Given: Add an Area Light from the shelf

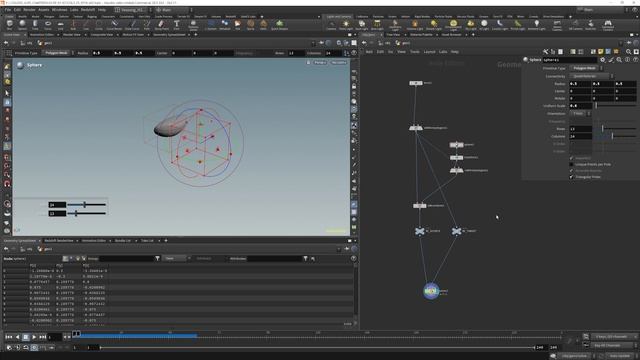Looking at the screenshot, I should (377, 25).
